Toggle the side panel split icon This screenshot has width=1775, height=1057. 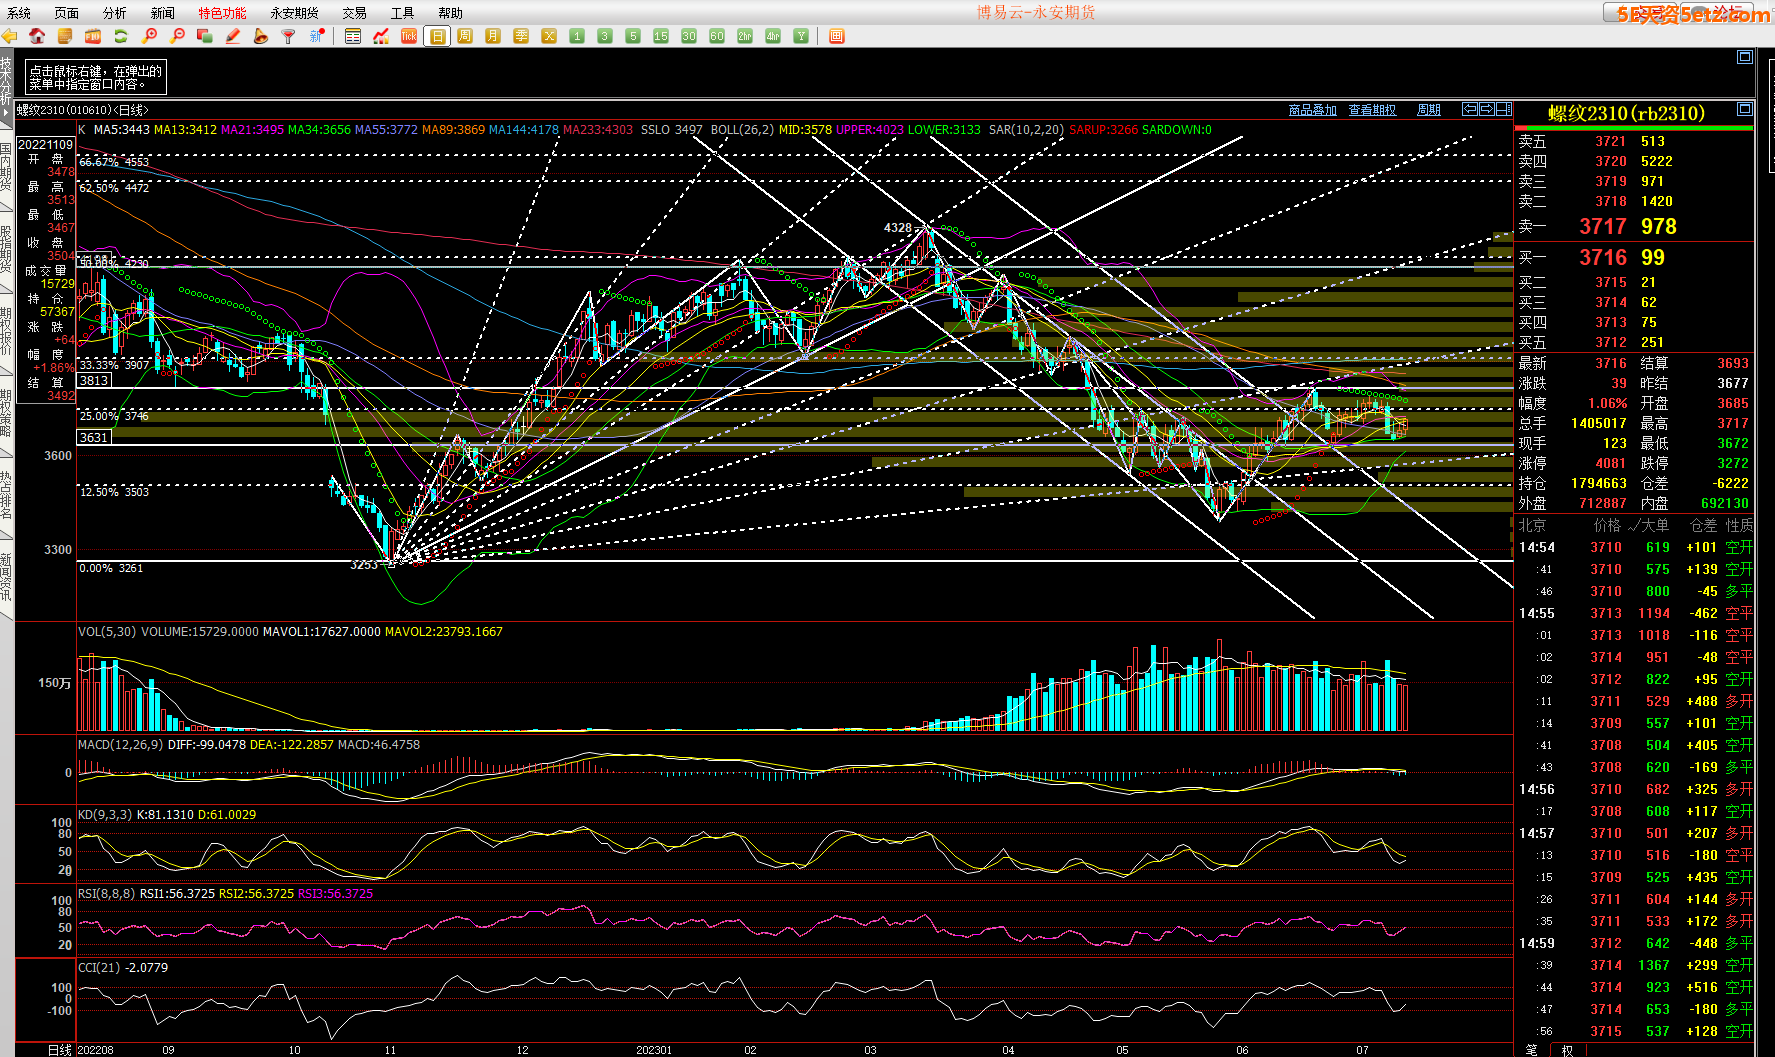click(x=1503, y=109)
